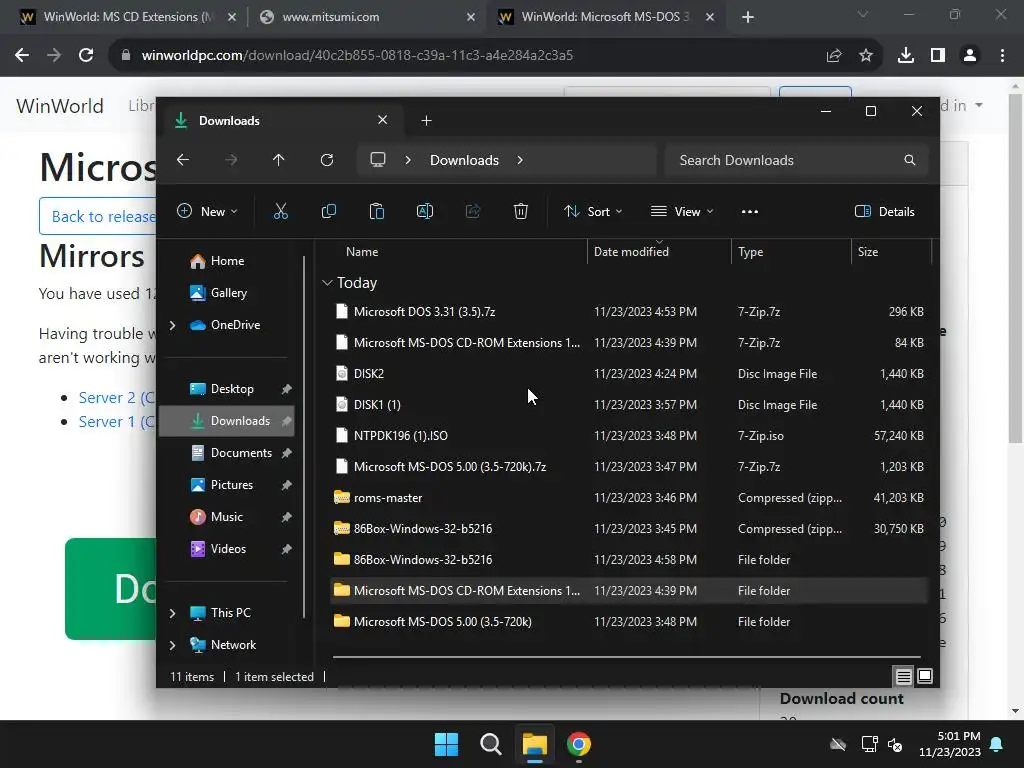Select Home in navigation pane

[x=227, y=261]
